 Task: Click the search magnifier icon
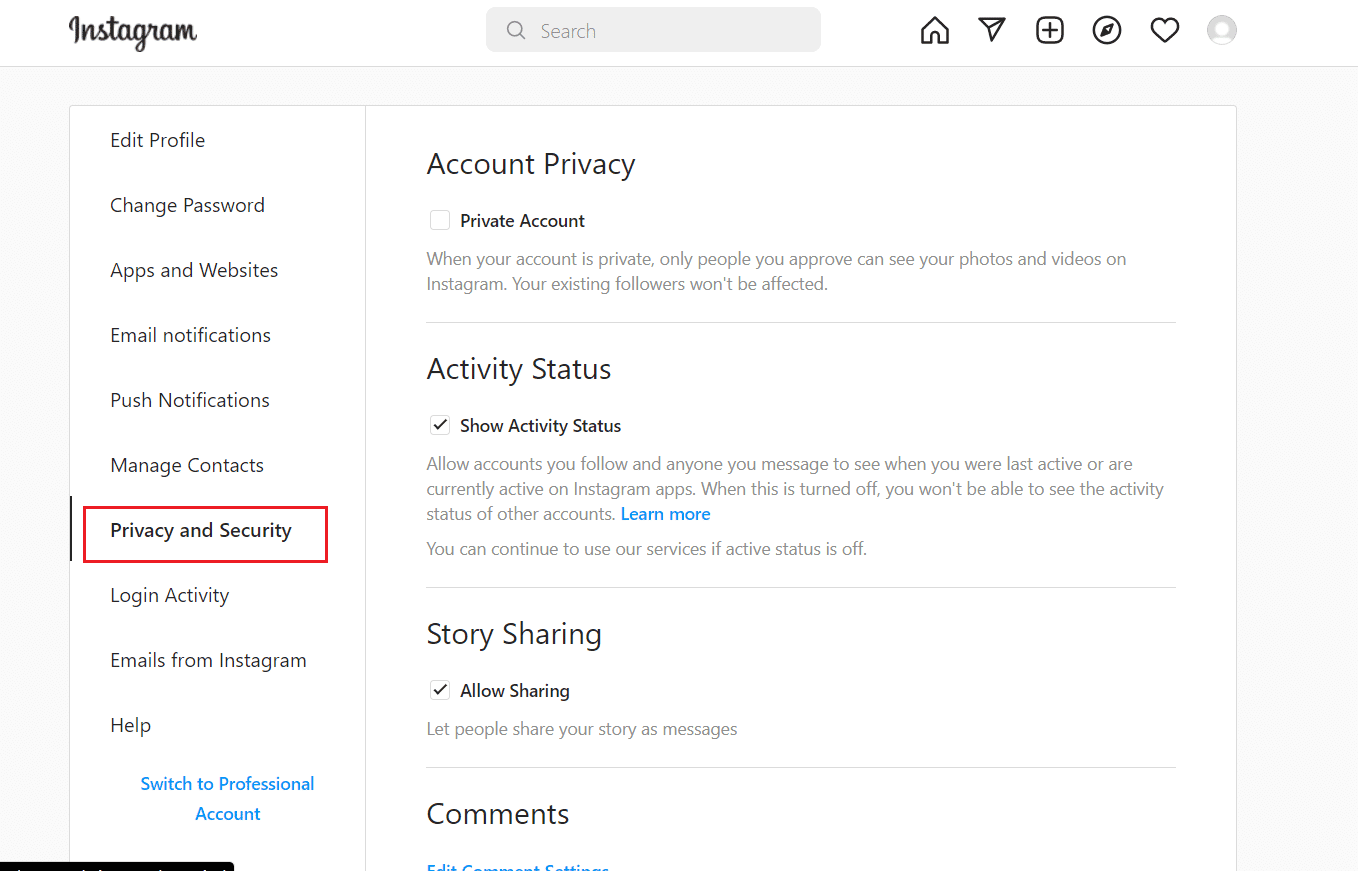point(516,30)
